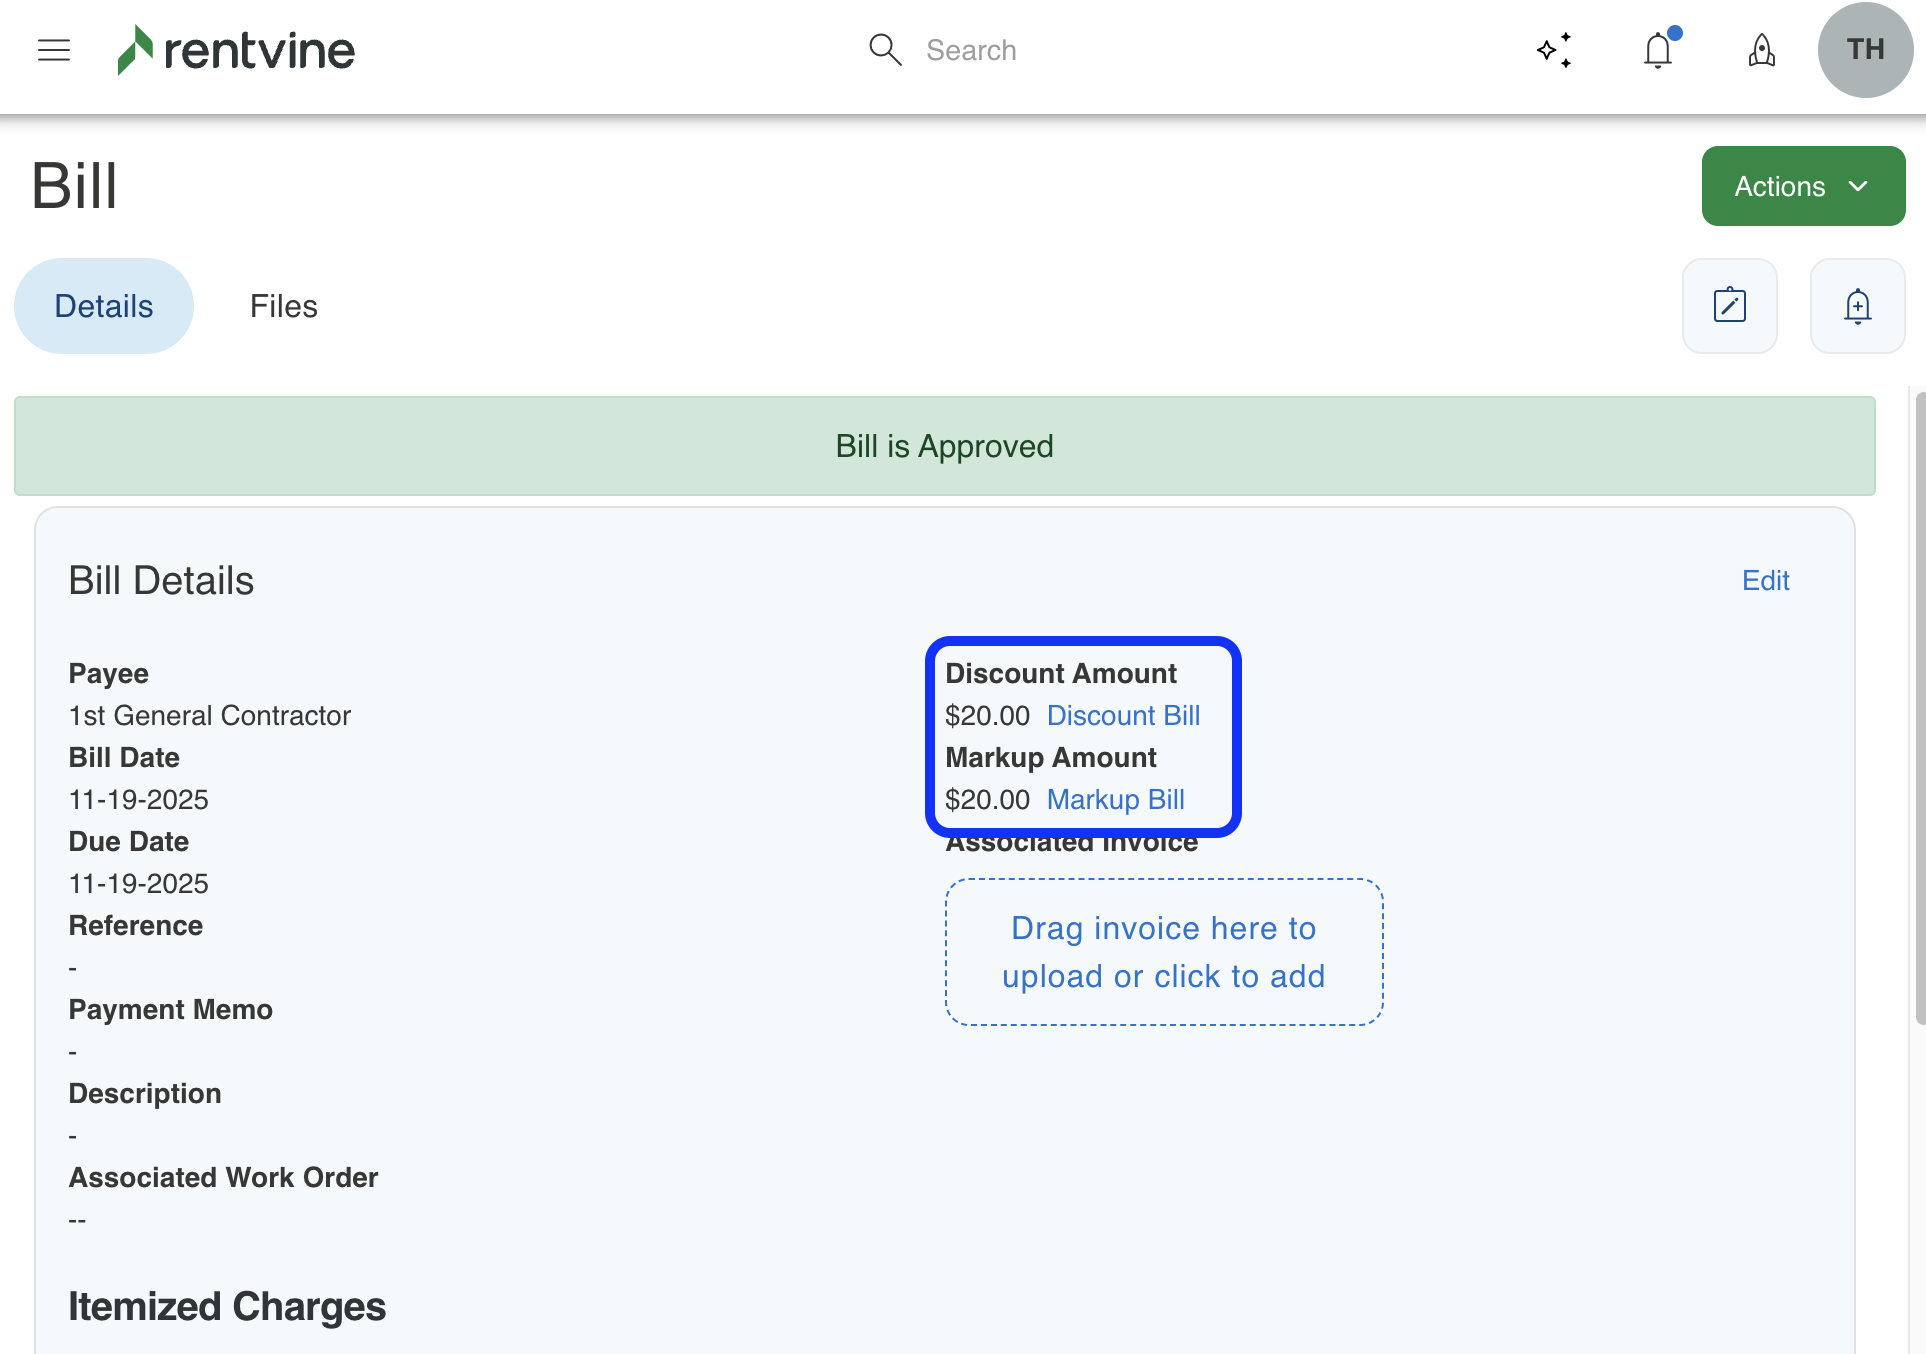The height and width of the screenshot is (1354, 1926).
Task: Open the AI sparkles assistant icon
Action: [1555, 50]
